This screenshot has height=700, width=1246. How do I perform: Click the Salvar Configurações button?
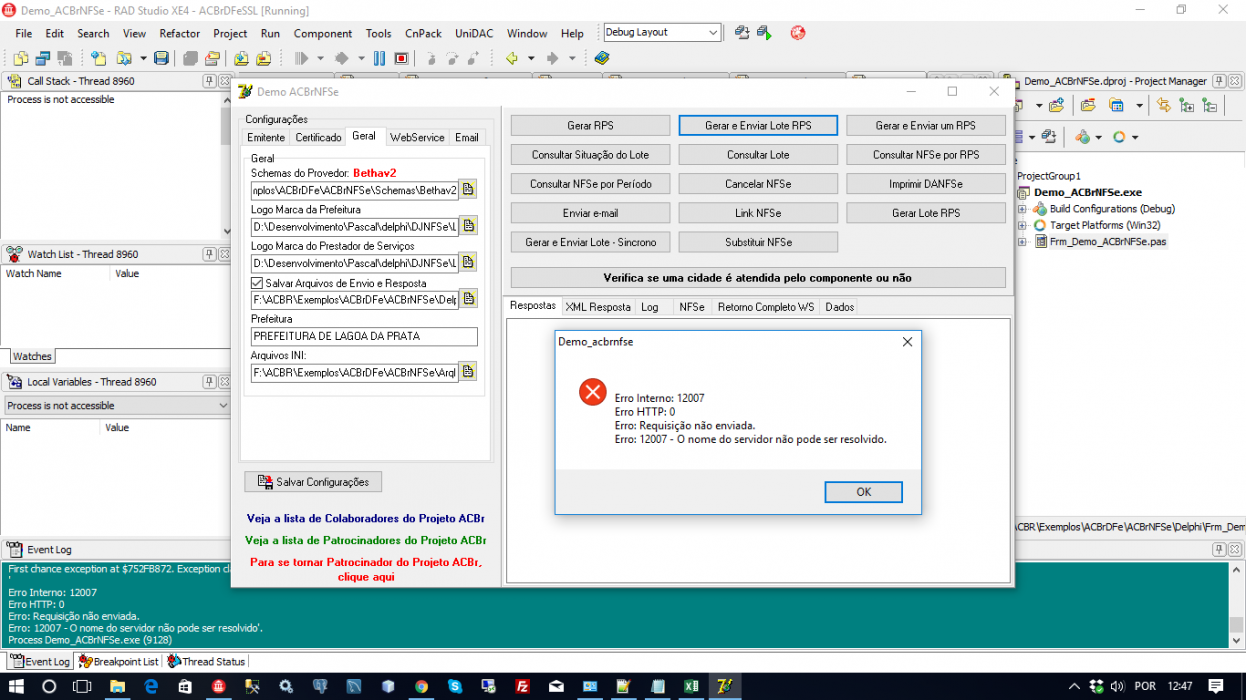[313, 482]
